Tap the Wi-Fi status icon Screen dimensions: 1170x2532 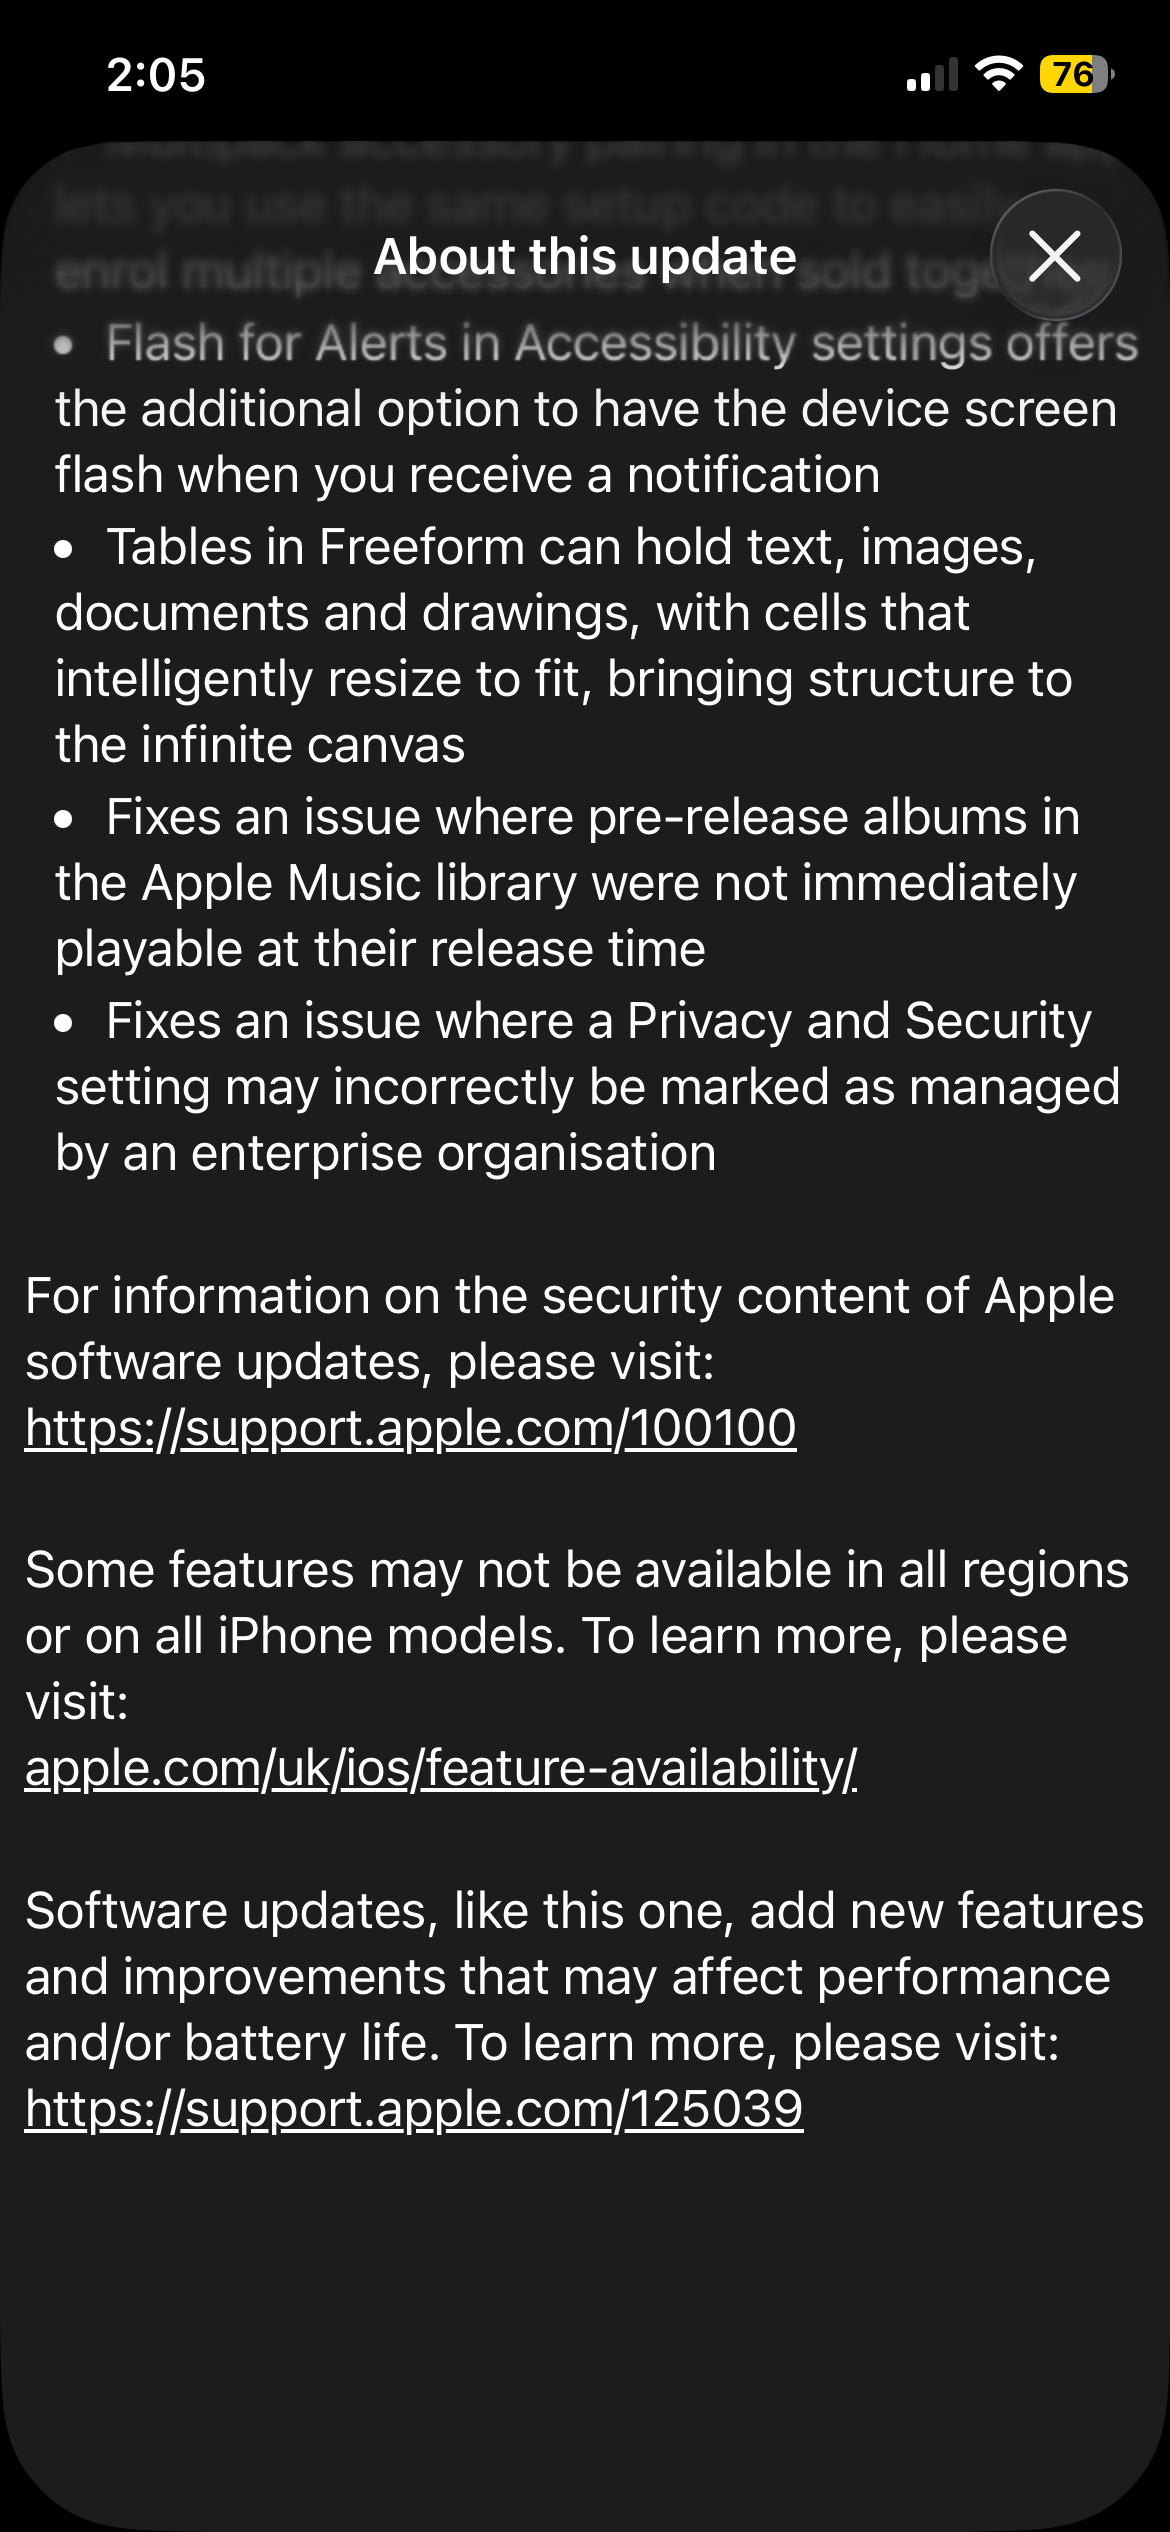pyautogui.click(x=998, y=74)
